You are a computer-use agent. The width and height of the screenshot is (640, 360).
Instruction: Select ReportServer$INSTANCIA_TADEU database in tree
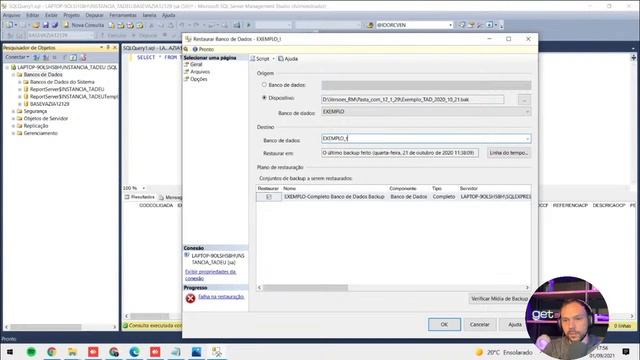[x=67, y=89]
